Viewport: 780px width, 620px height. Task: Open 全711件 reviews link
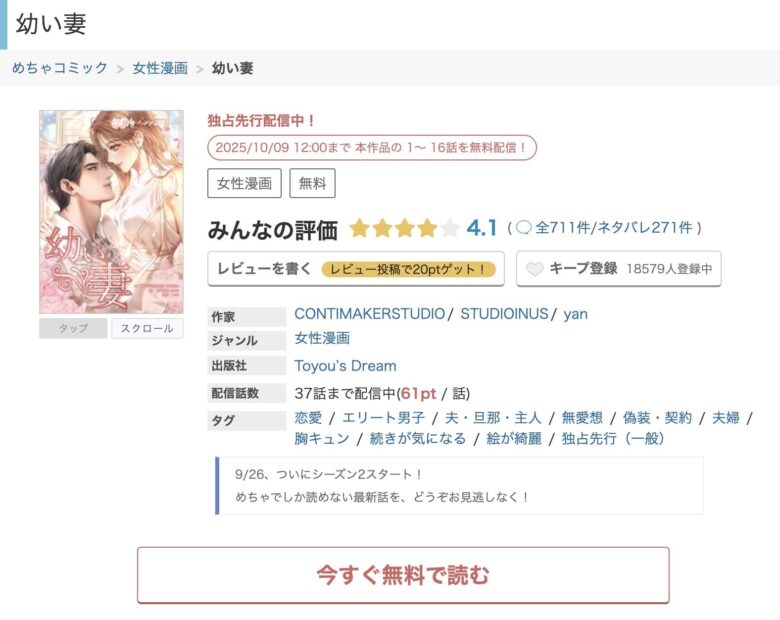(562, 228)
